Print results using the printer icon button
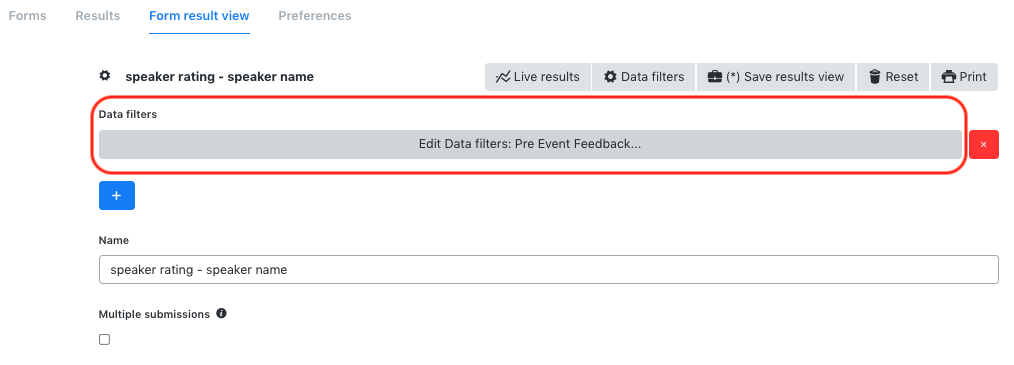This screenshot has width=1014, height=365. click(x=964, y=77)
